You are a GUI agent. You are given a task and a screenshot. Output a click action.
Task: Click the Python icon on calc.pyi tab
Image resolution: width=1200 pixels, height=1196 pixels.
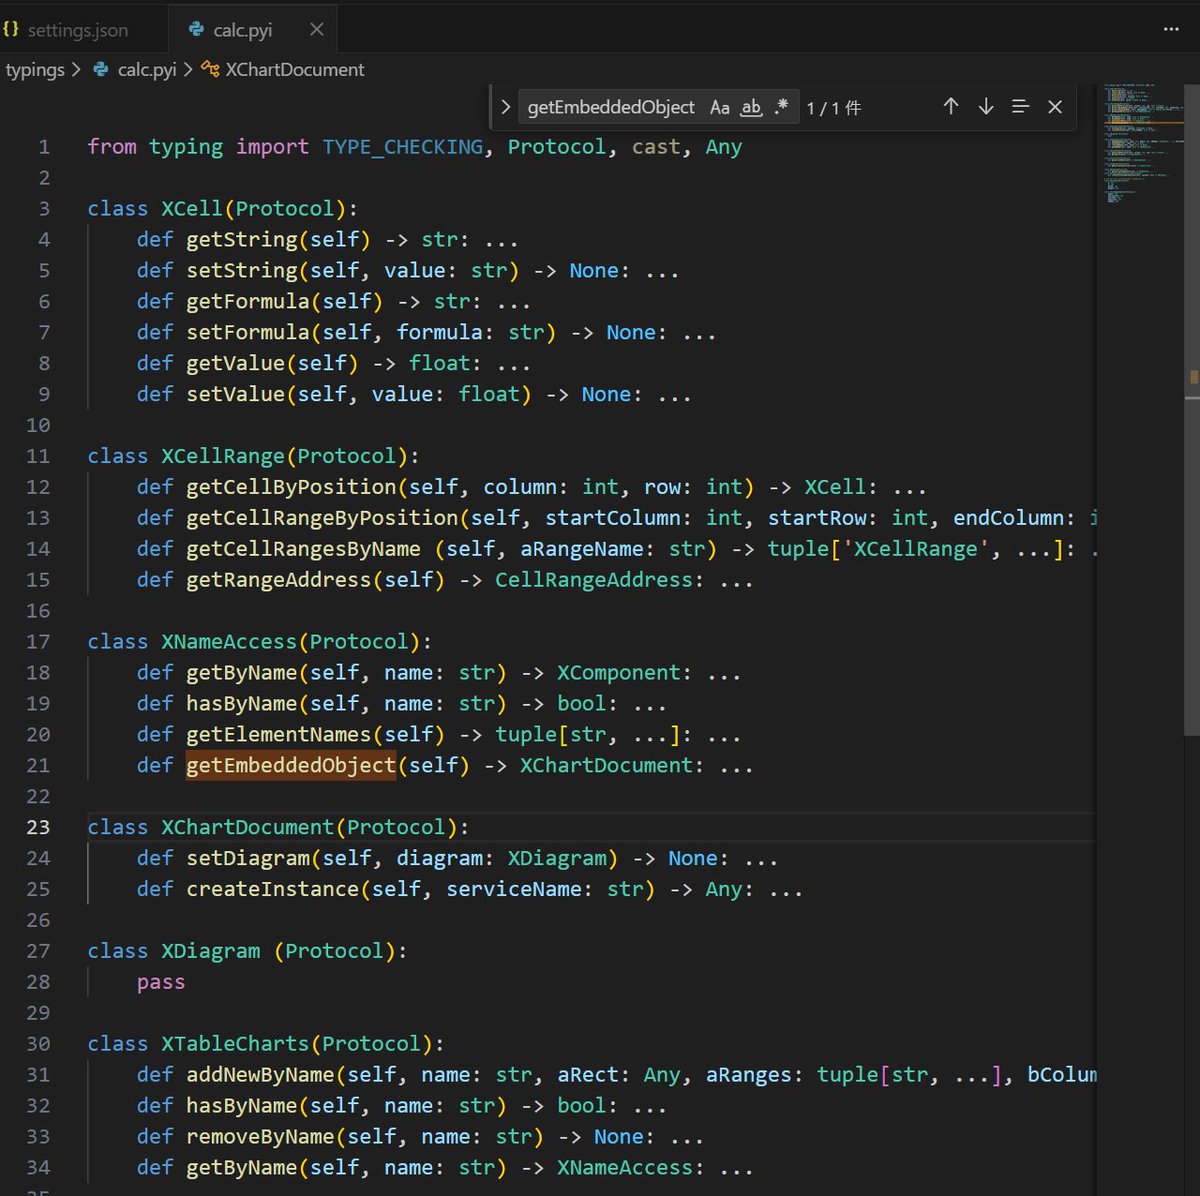tap(196, 30)
